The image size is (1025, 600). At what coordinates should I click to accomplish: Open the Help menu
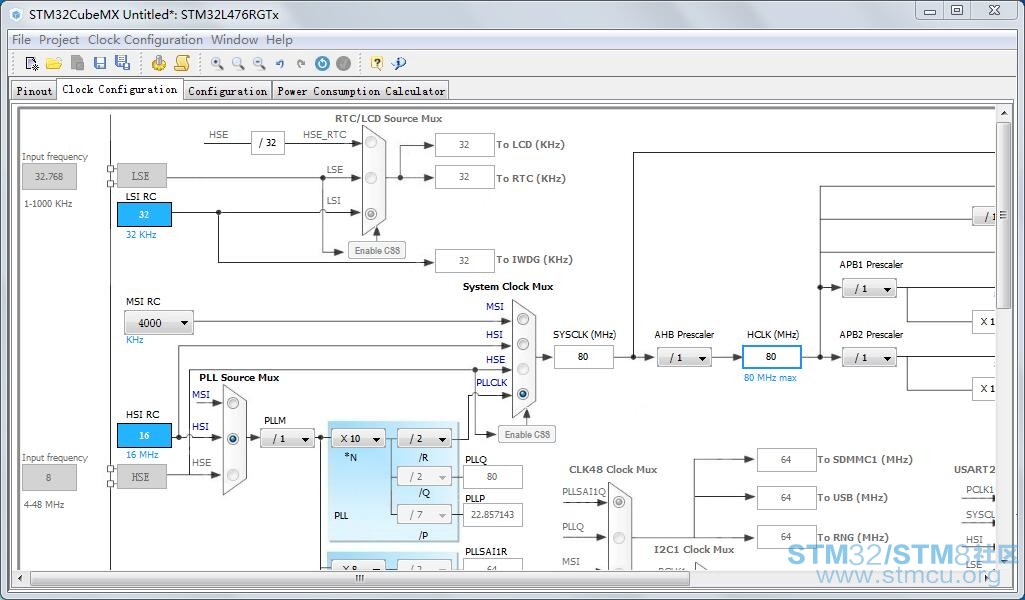[279, 40]
